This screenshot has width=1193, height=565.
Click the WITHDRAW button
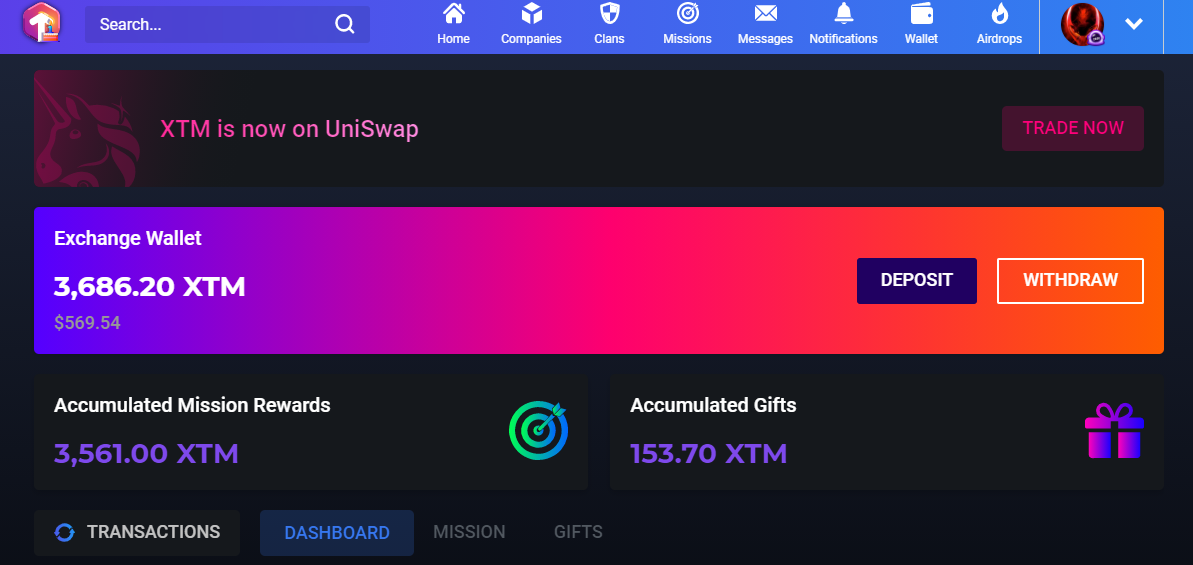(x=1071, y=281)
